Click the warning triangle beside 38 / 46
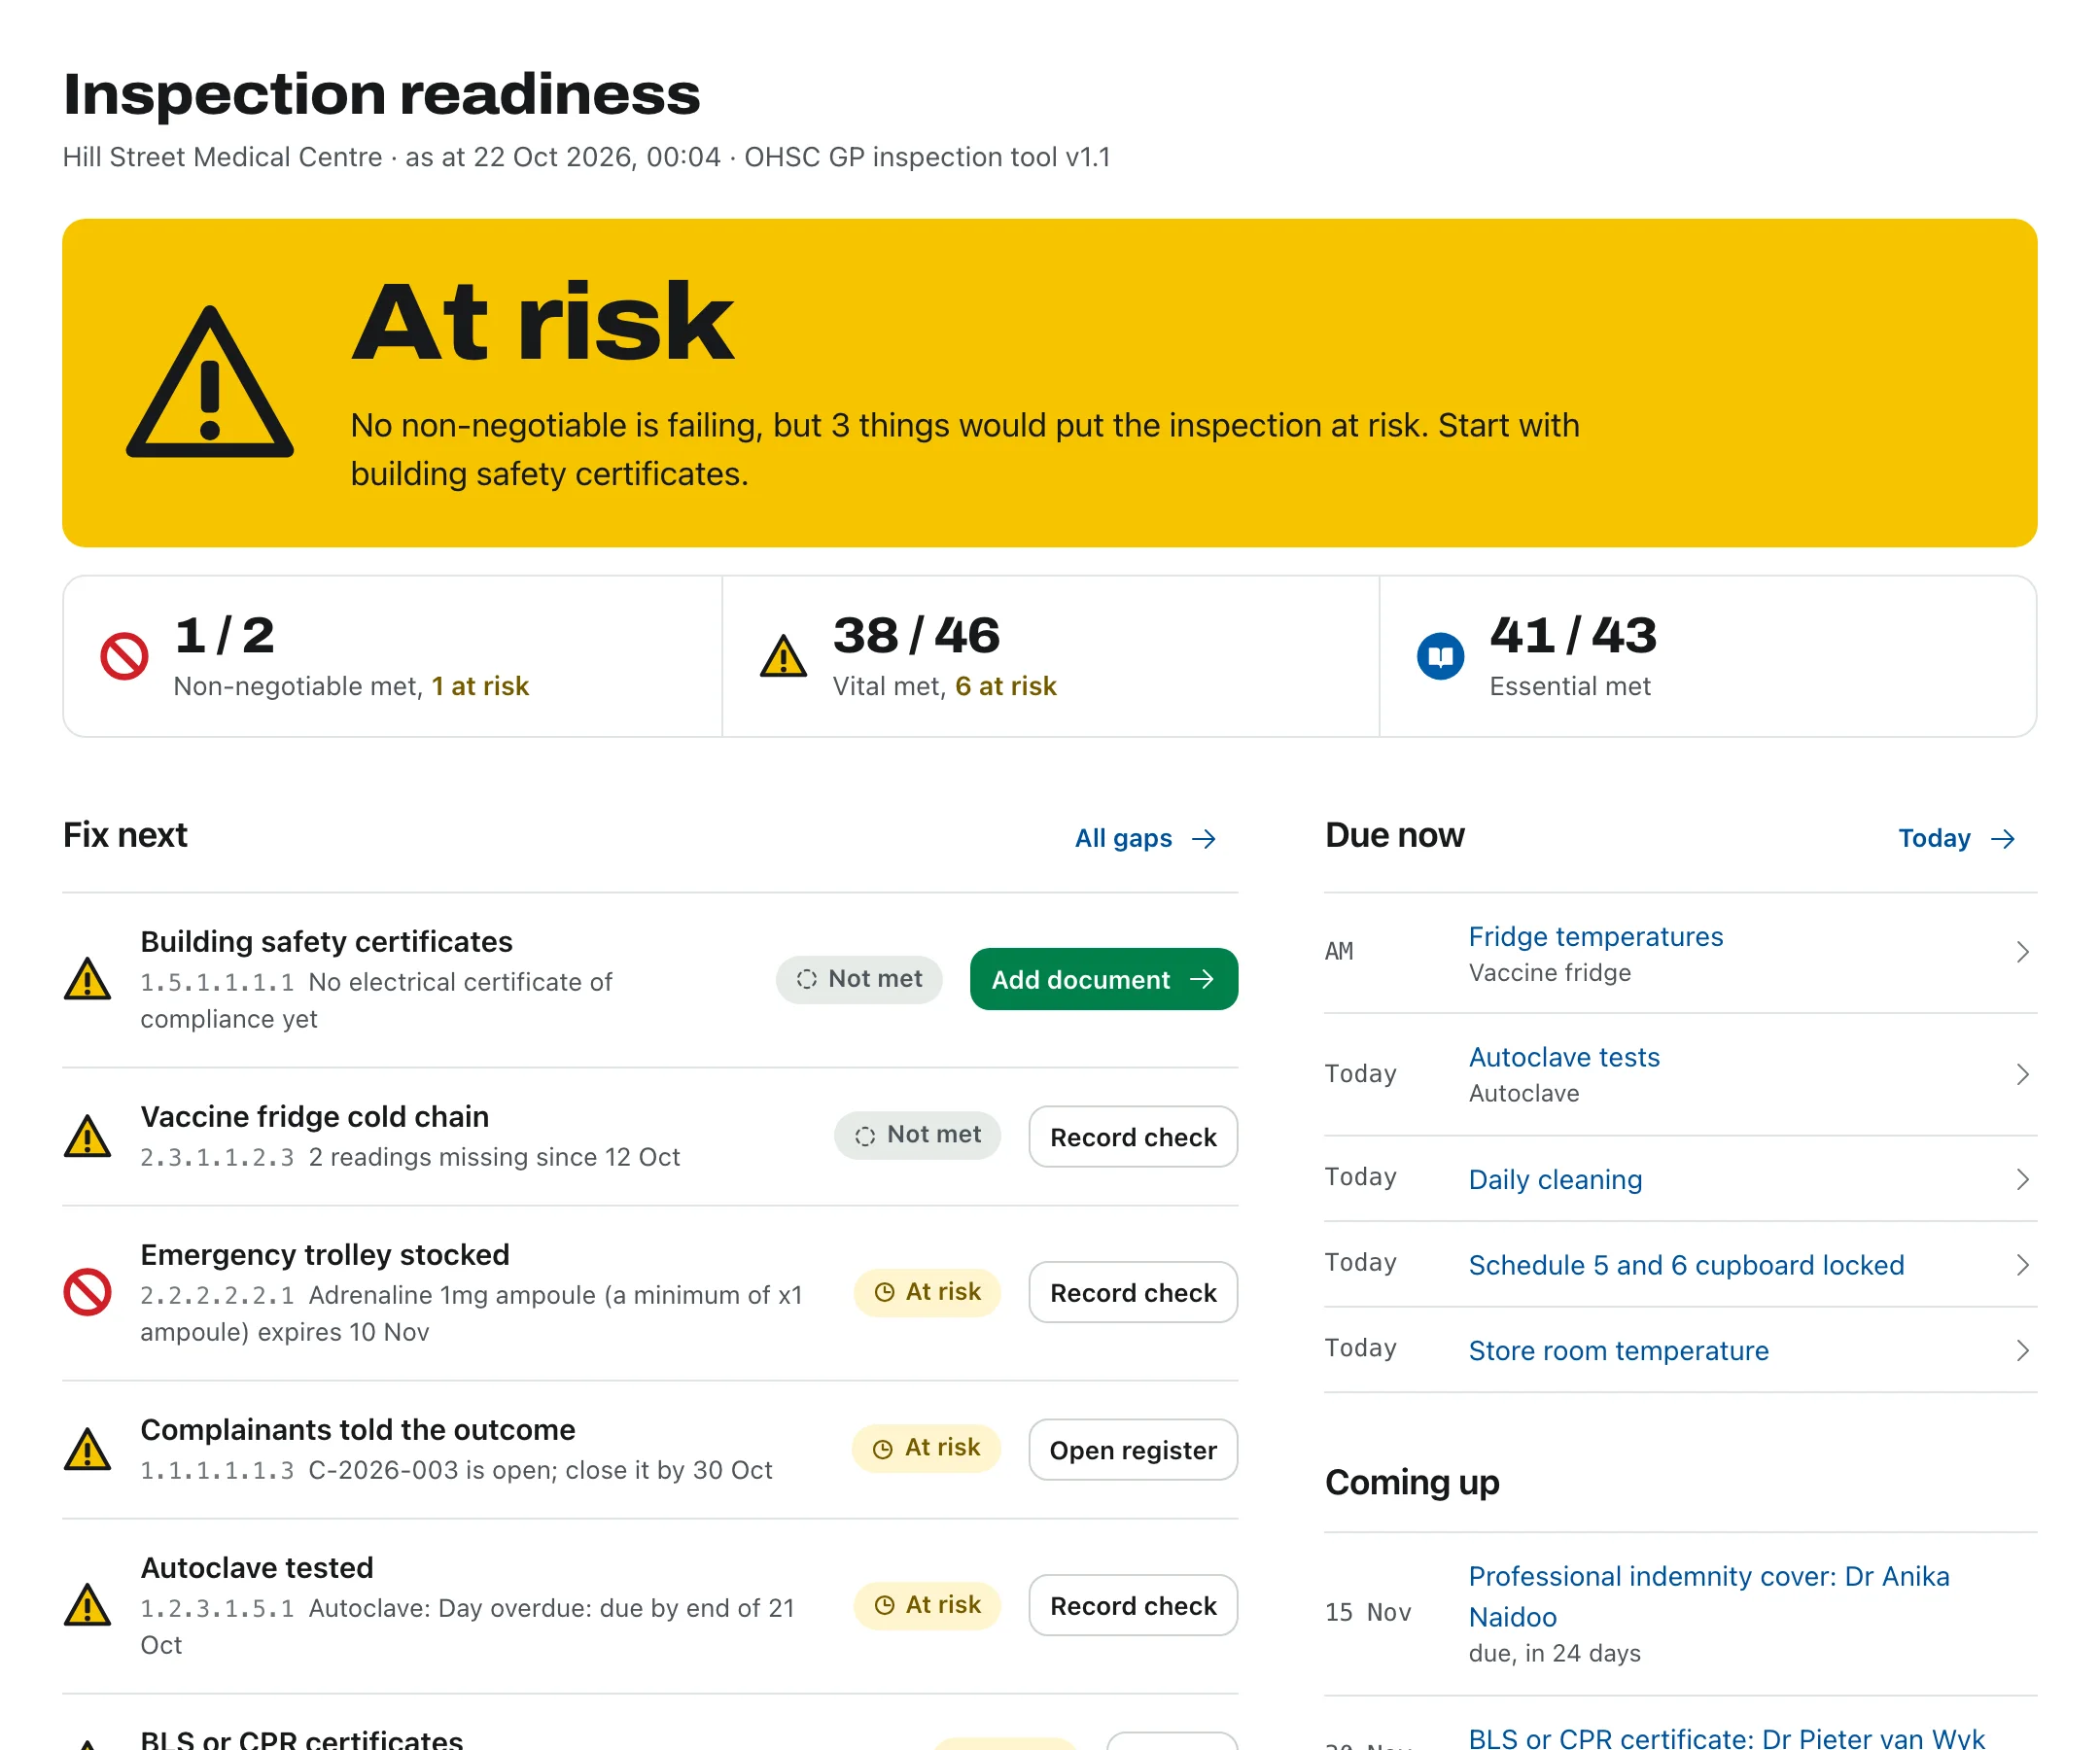 point(783,656)
